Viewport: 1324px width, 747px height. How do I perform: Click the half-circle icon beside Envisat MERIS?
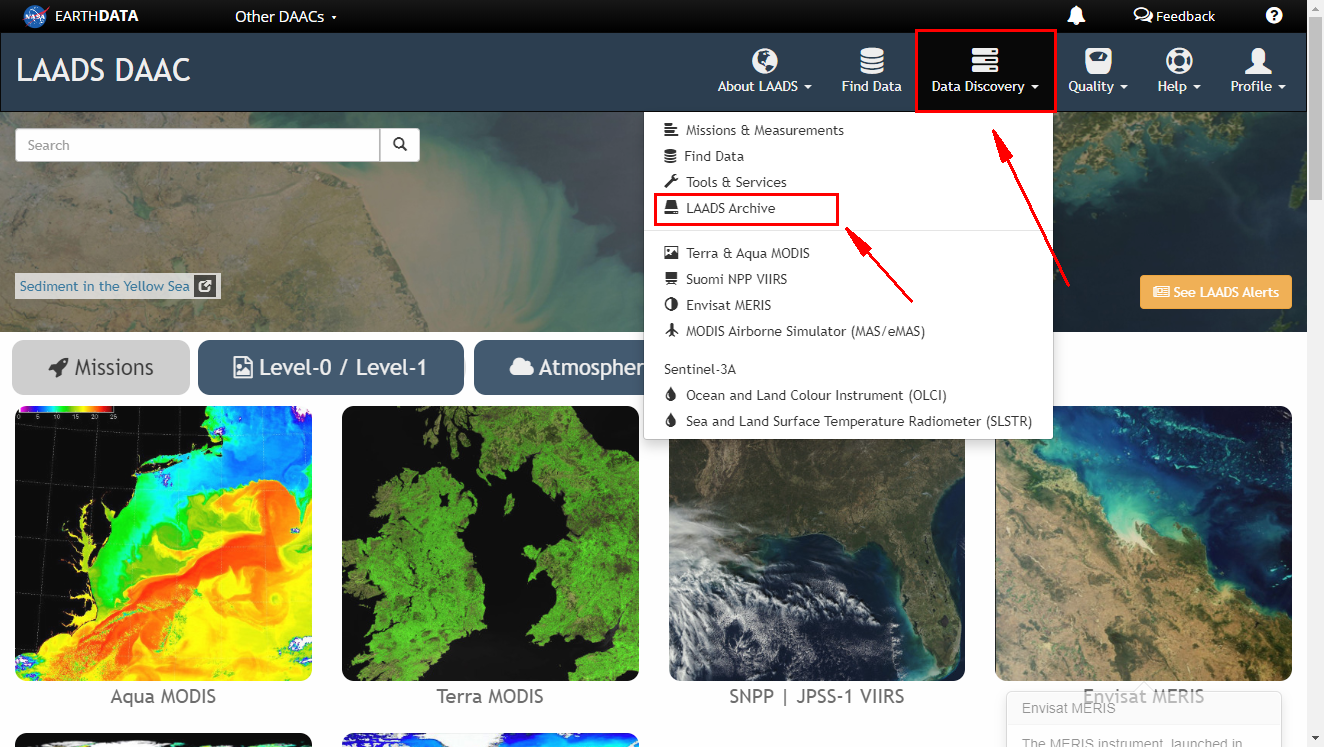click(x=671, y=305)
